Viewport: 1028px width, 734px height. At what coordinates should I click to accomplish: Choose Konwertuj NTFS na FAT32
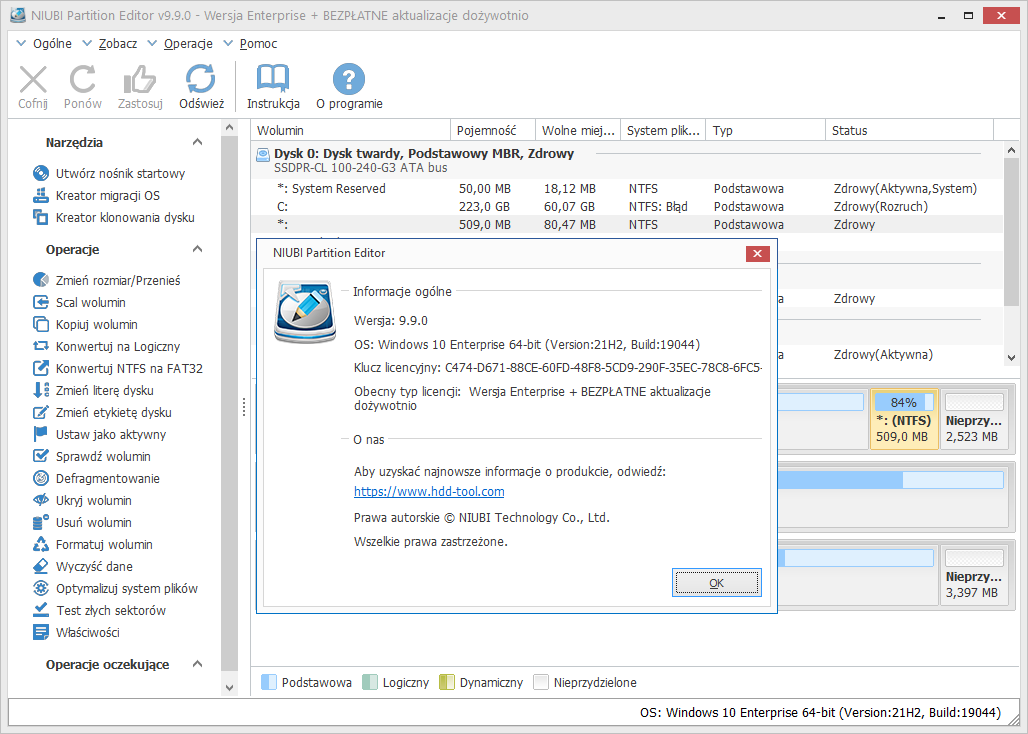118,368
